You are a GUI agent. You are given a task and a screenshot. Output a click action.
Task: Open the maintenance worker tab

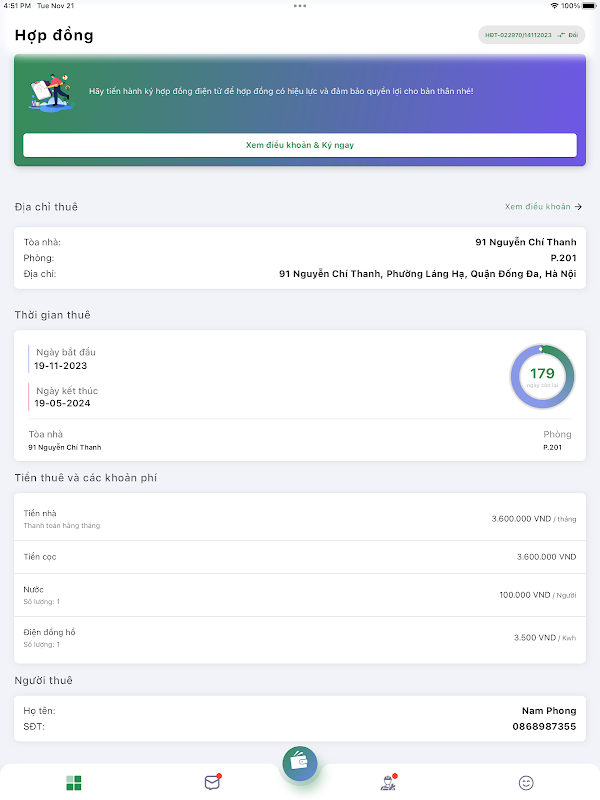pos(388,782)
